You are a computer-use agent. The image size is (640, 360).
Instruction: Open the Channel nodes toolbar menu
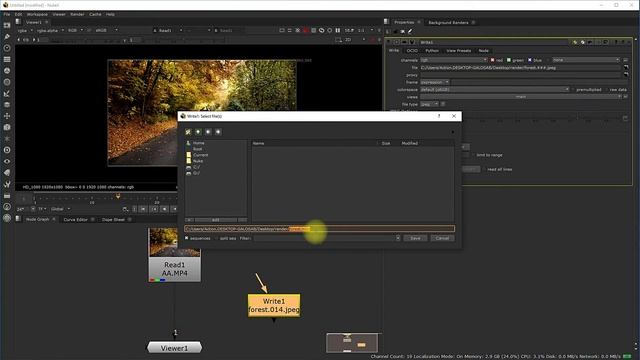click(7, 60)
